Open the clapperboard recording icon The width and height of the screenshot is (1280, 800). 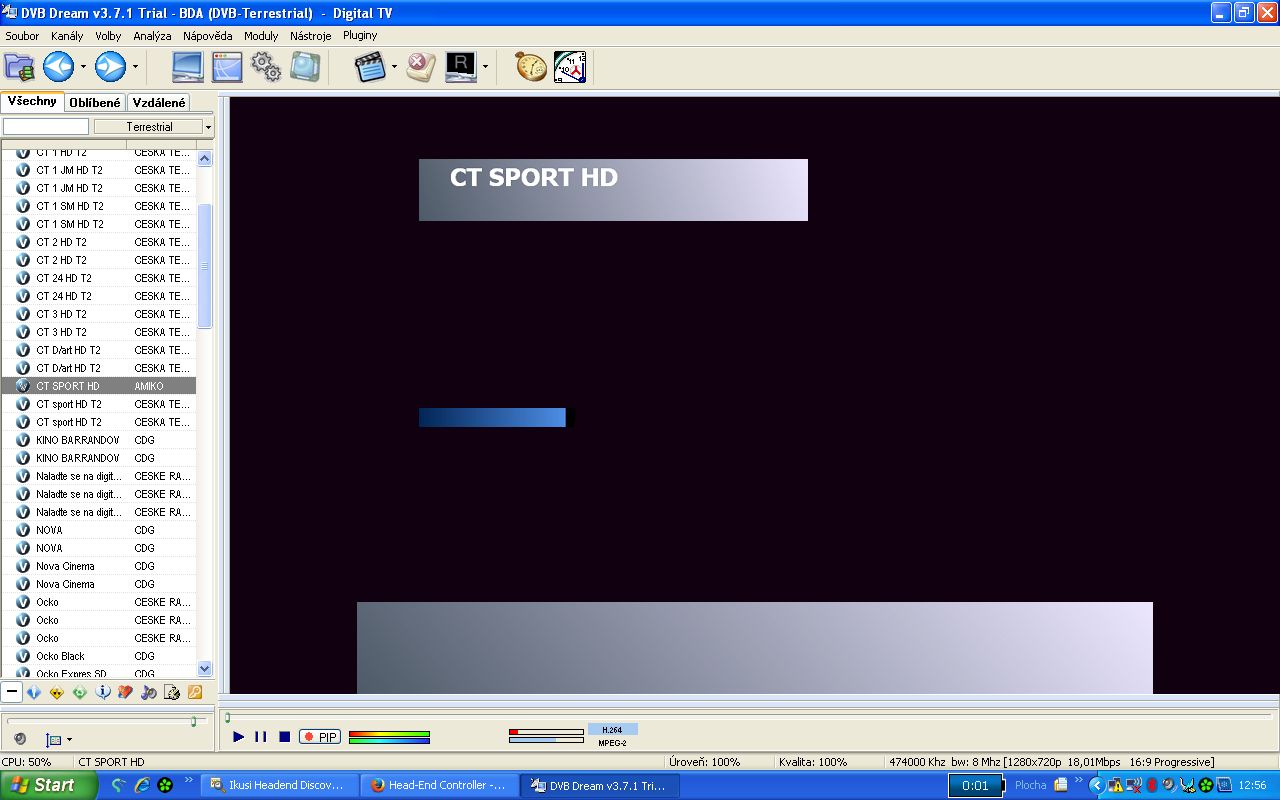click(369, 67)
